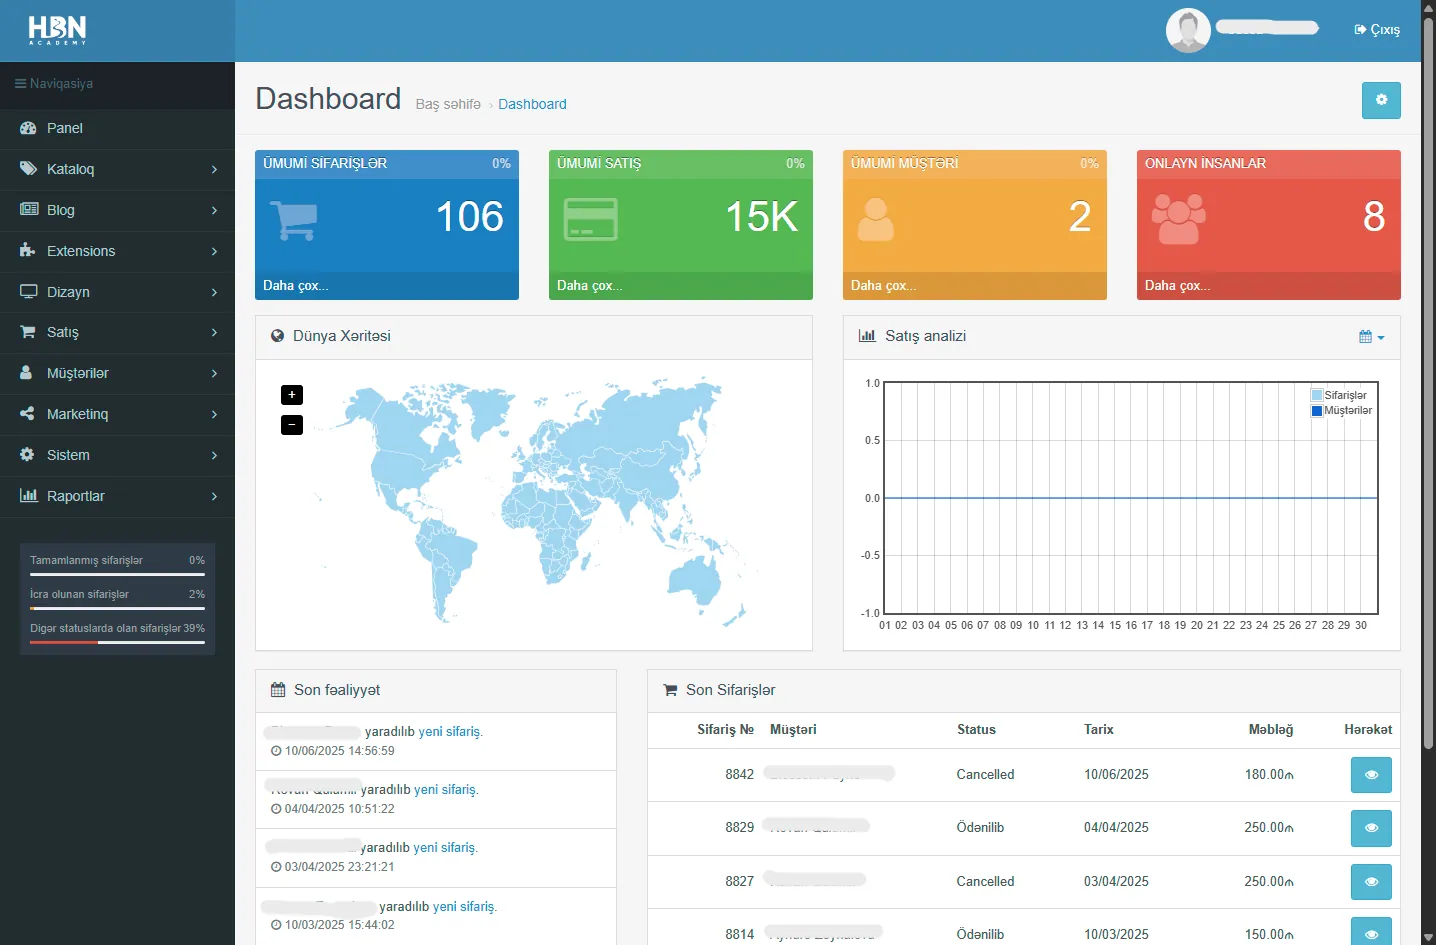1436x945 pixels.
Task: Click the shopping cart icon in orders tile
Action: click(294, 220)
